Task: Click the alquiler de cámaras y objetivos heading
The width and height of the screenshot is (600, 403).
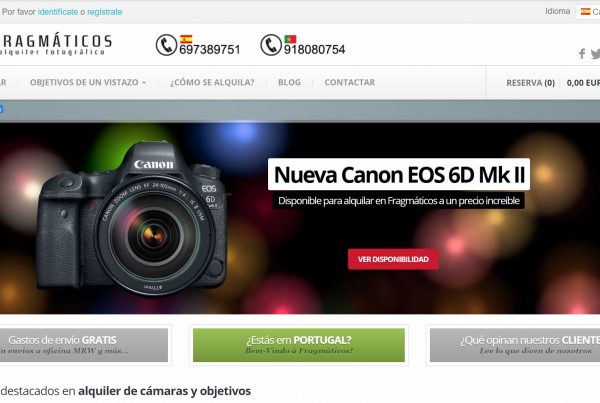Action: point(165,391)
